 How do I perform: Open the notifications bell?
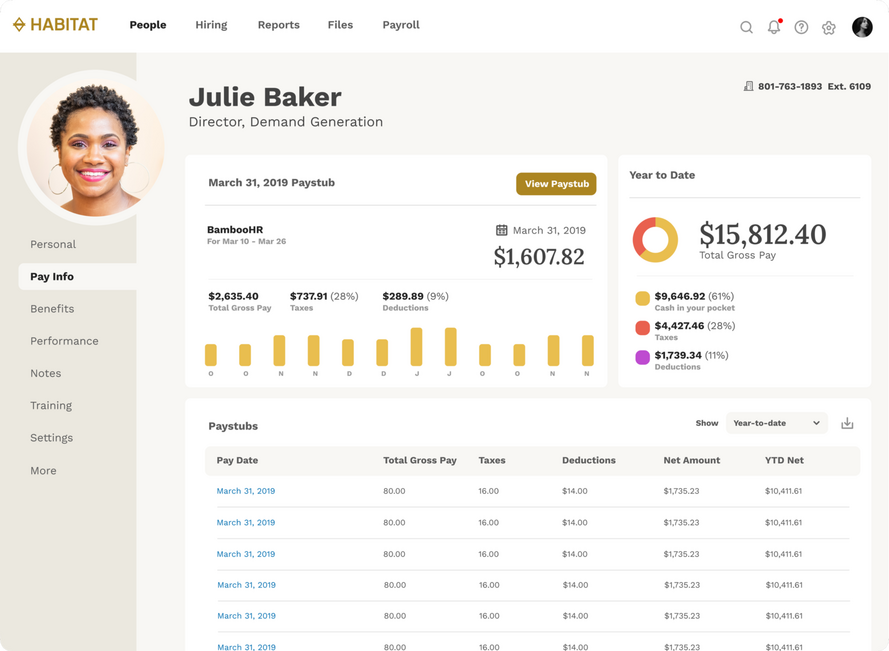tap(774, 27)
